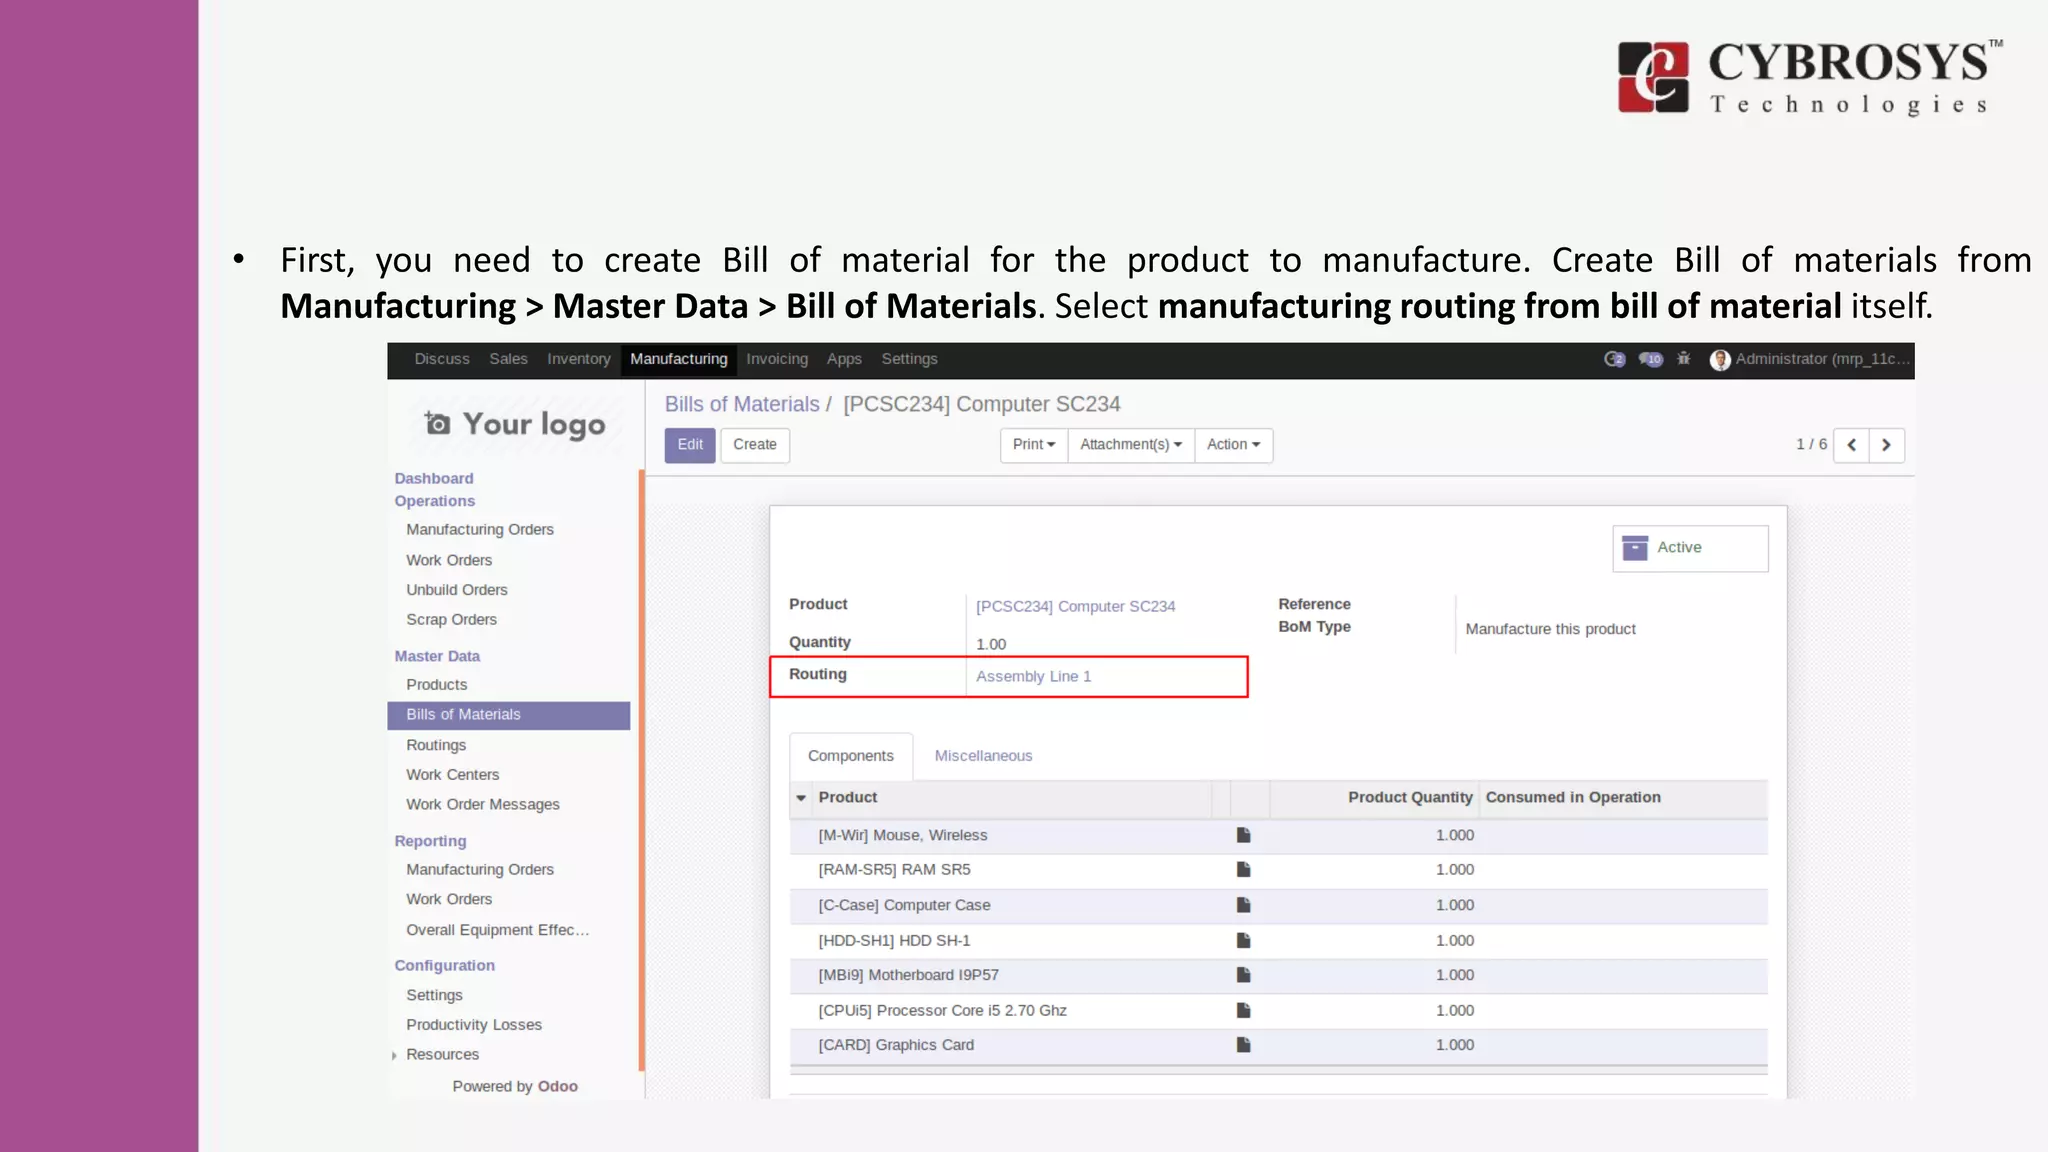Click the Edit button
The image size is (2048, 1152).
690,445
